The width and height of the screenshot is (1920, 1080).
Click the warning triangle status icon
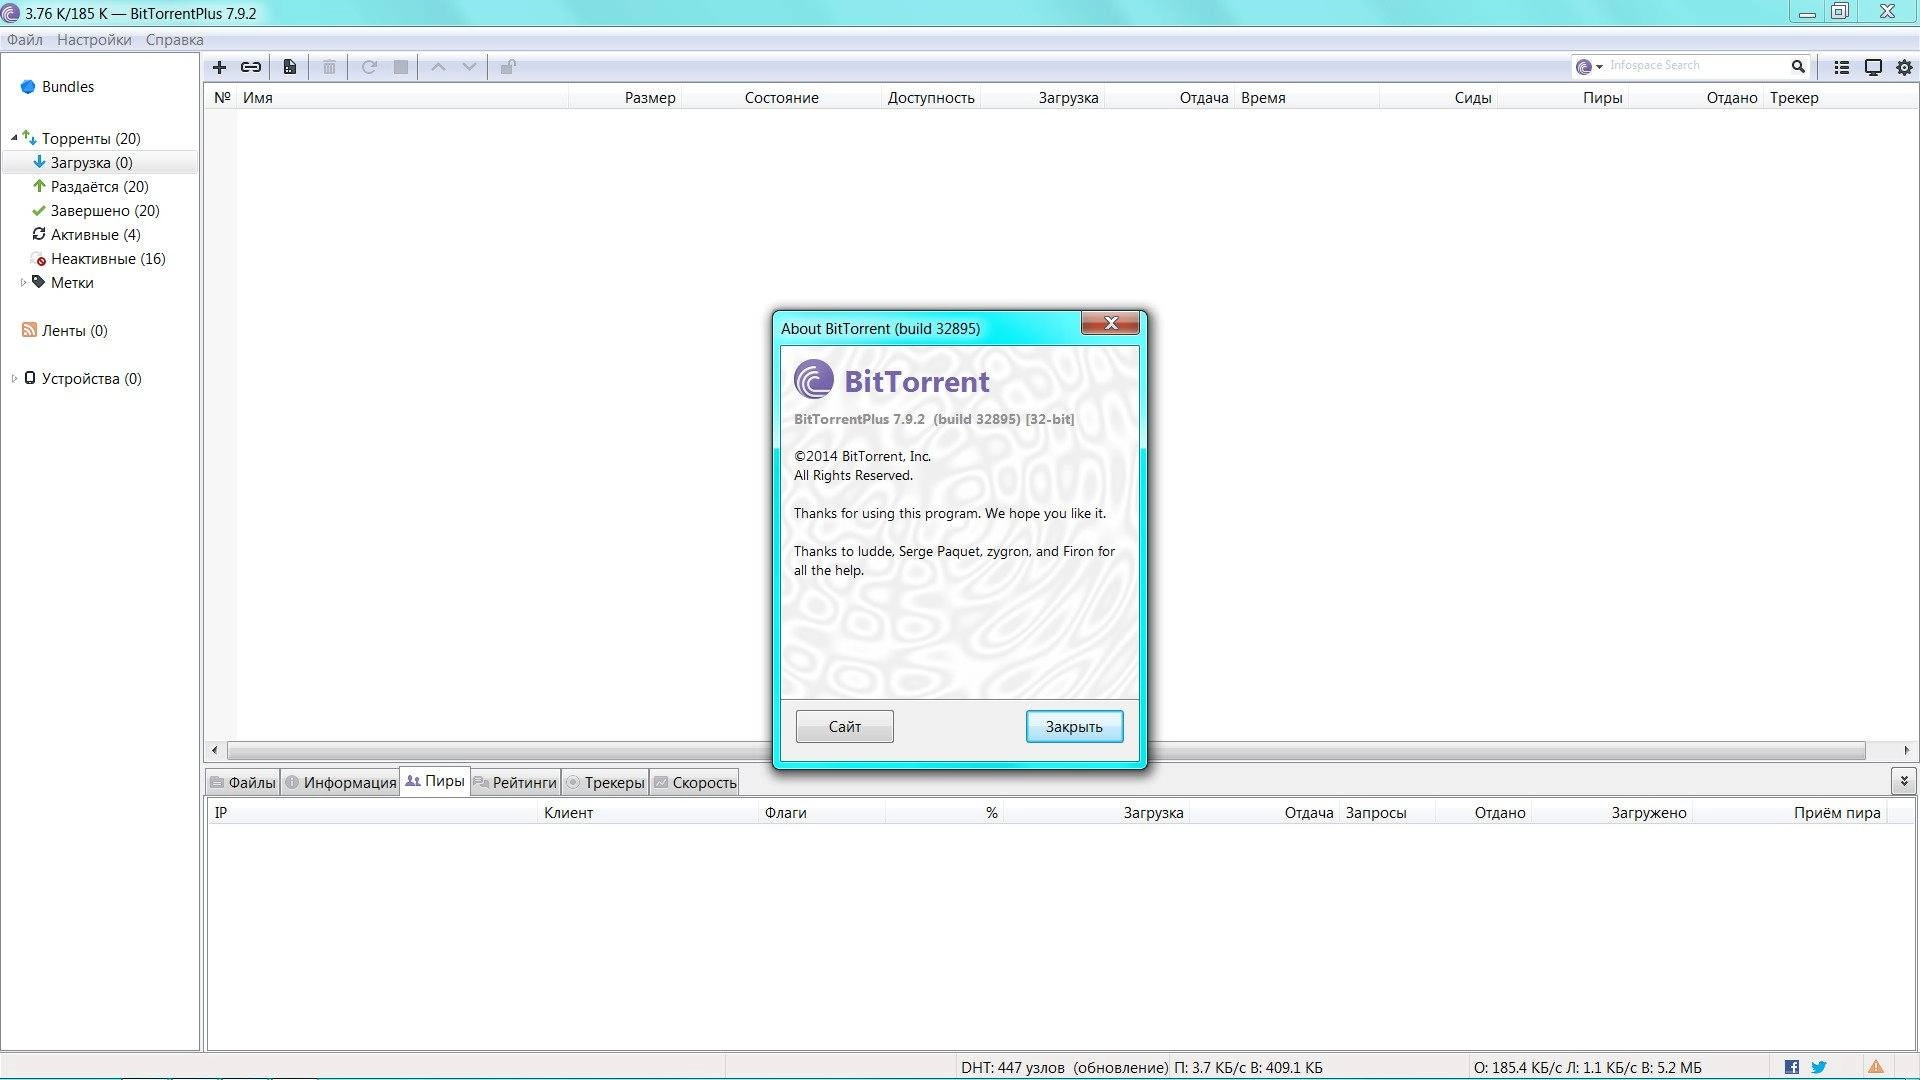coord(1876,1067)
